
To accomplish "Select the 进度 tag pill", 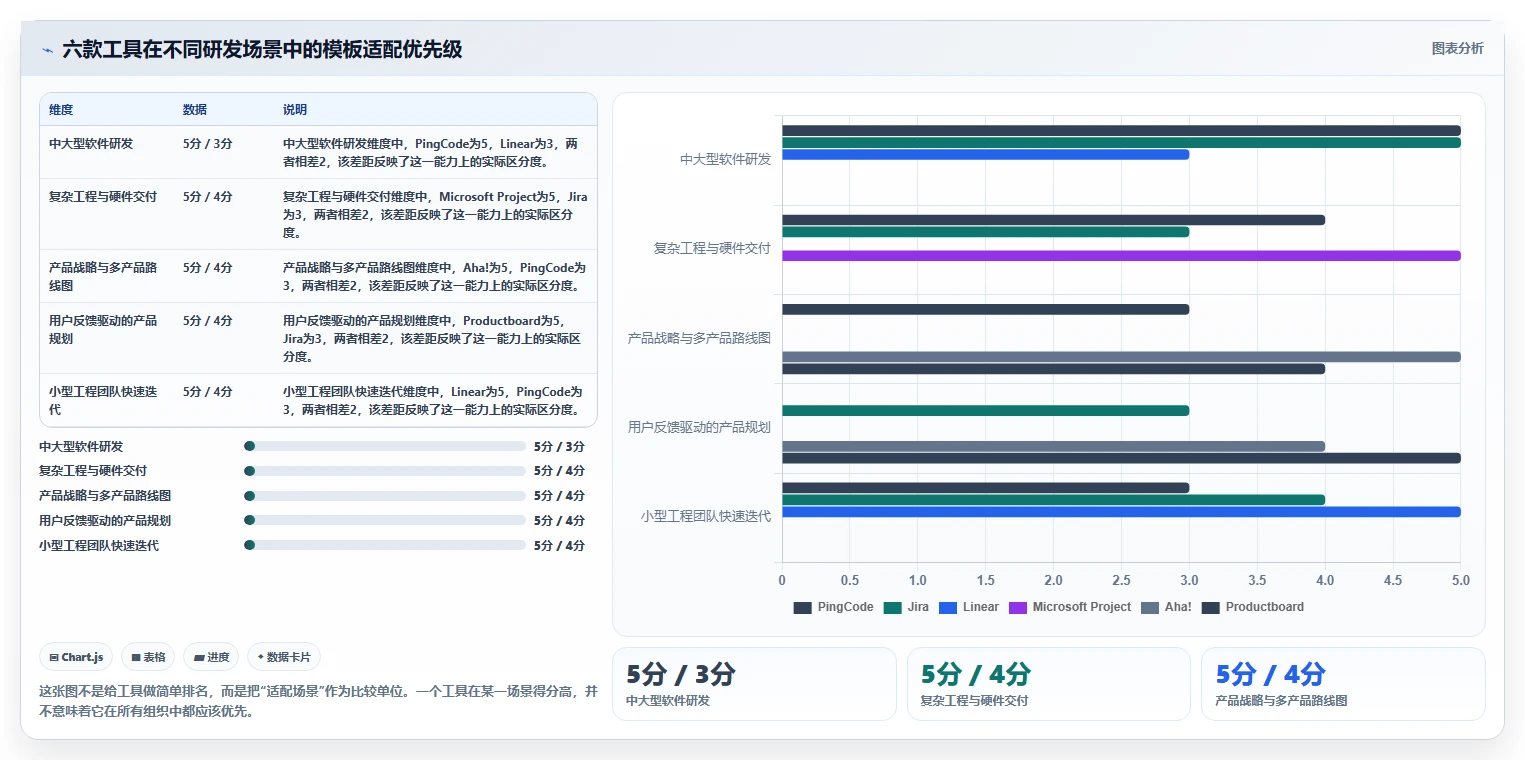I will tap(211, 657).
